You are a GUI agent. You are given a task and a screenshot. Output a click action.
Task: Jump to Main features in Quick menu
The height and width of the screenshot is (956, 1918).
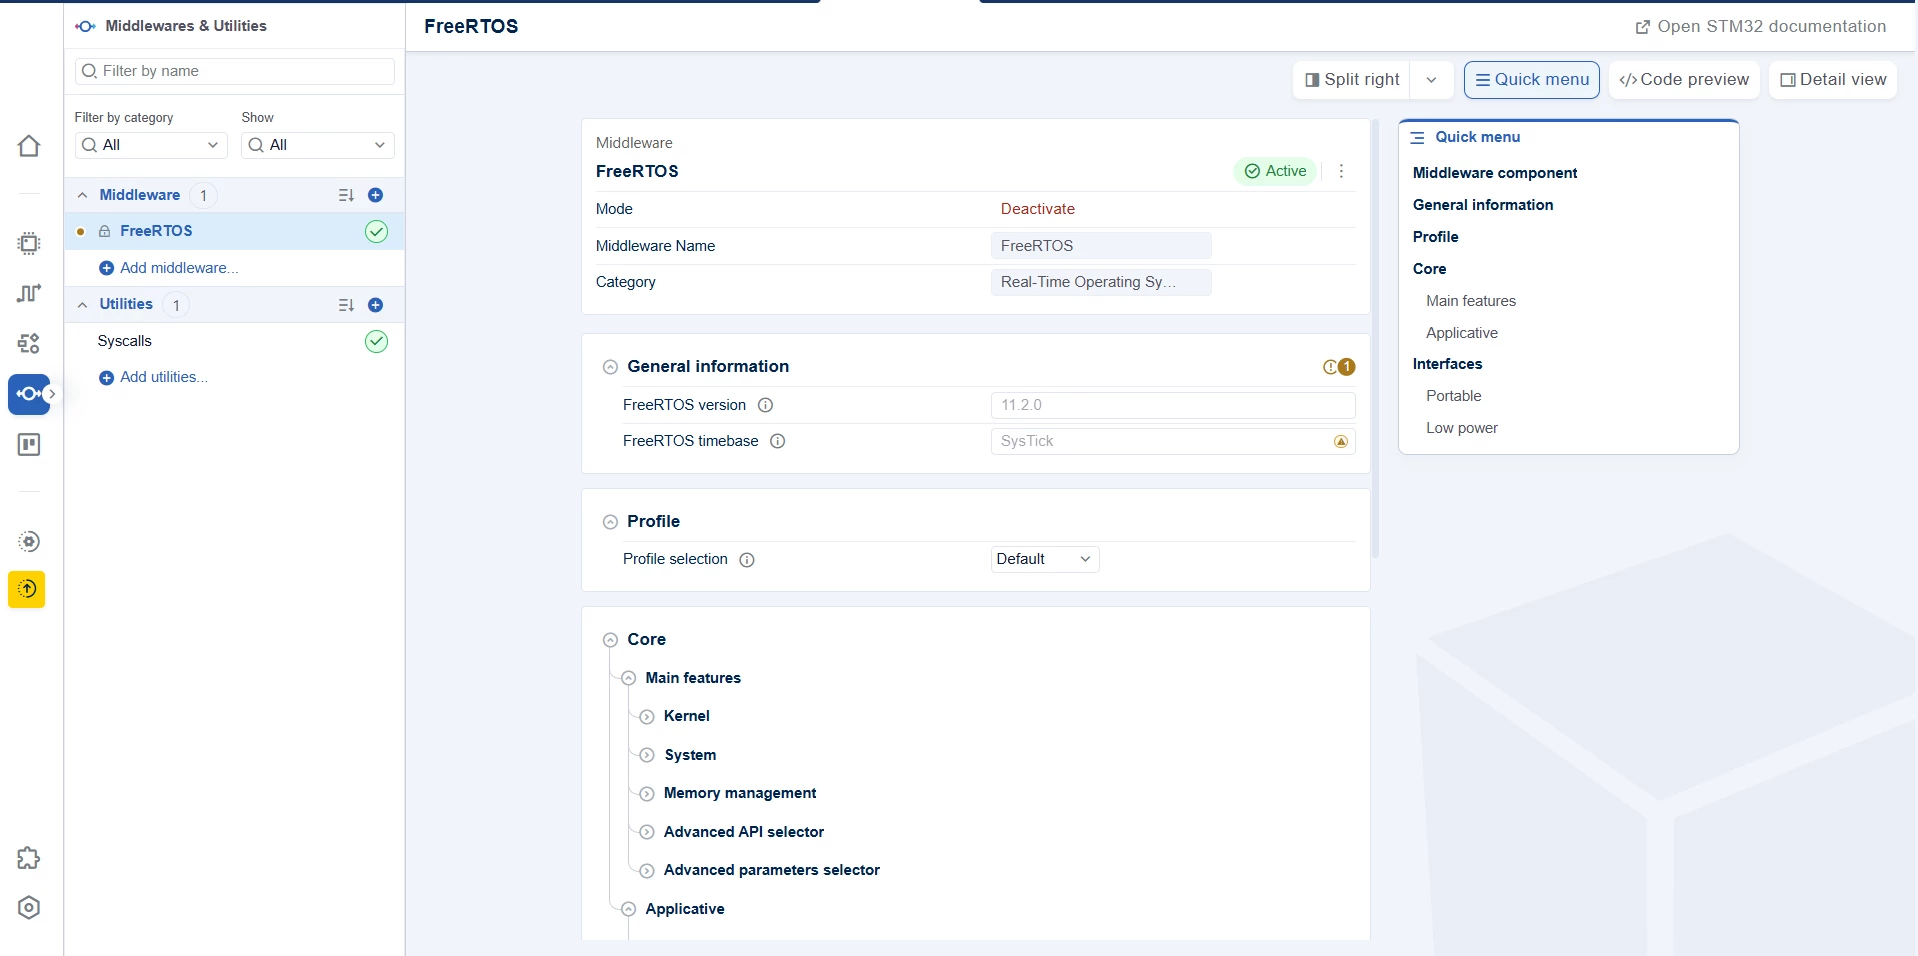1470,301
